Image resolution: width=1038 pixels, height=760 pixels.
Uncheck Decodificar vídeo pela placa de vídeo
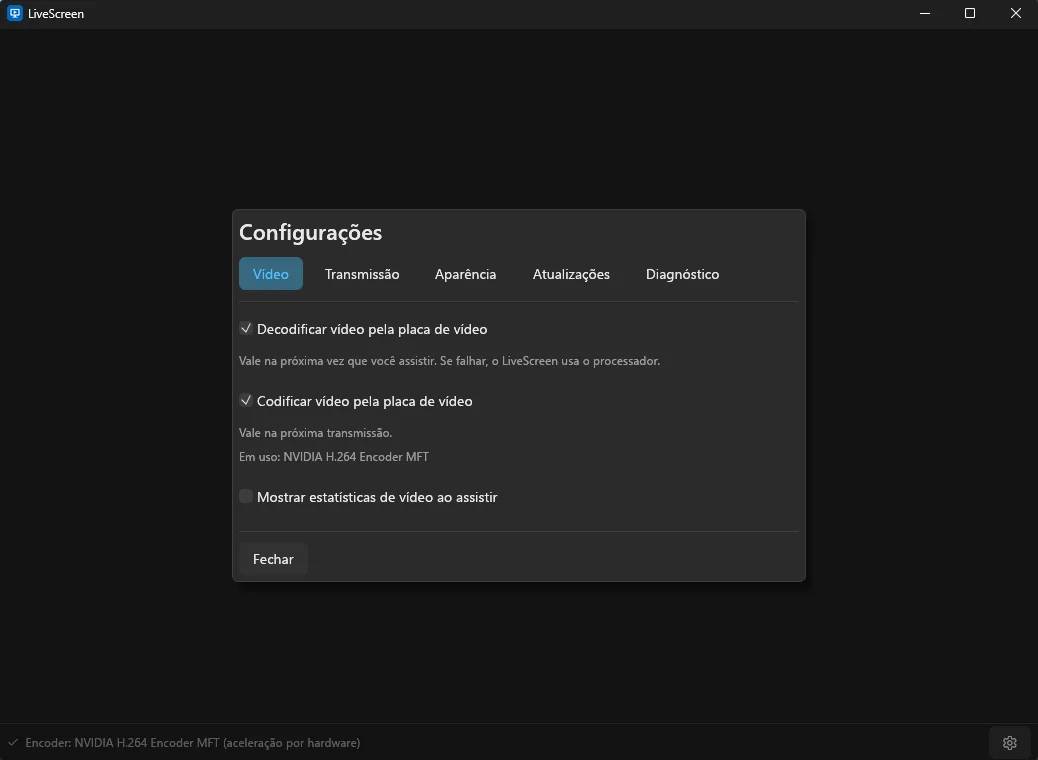coord(246,328)
